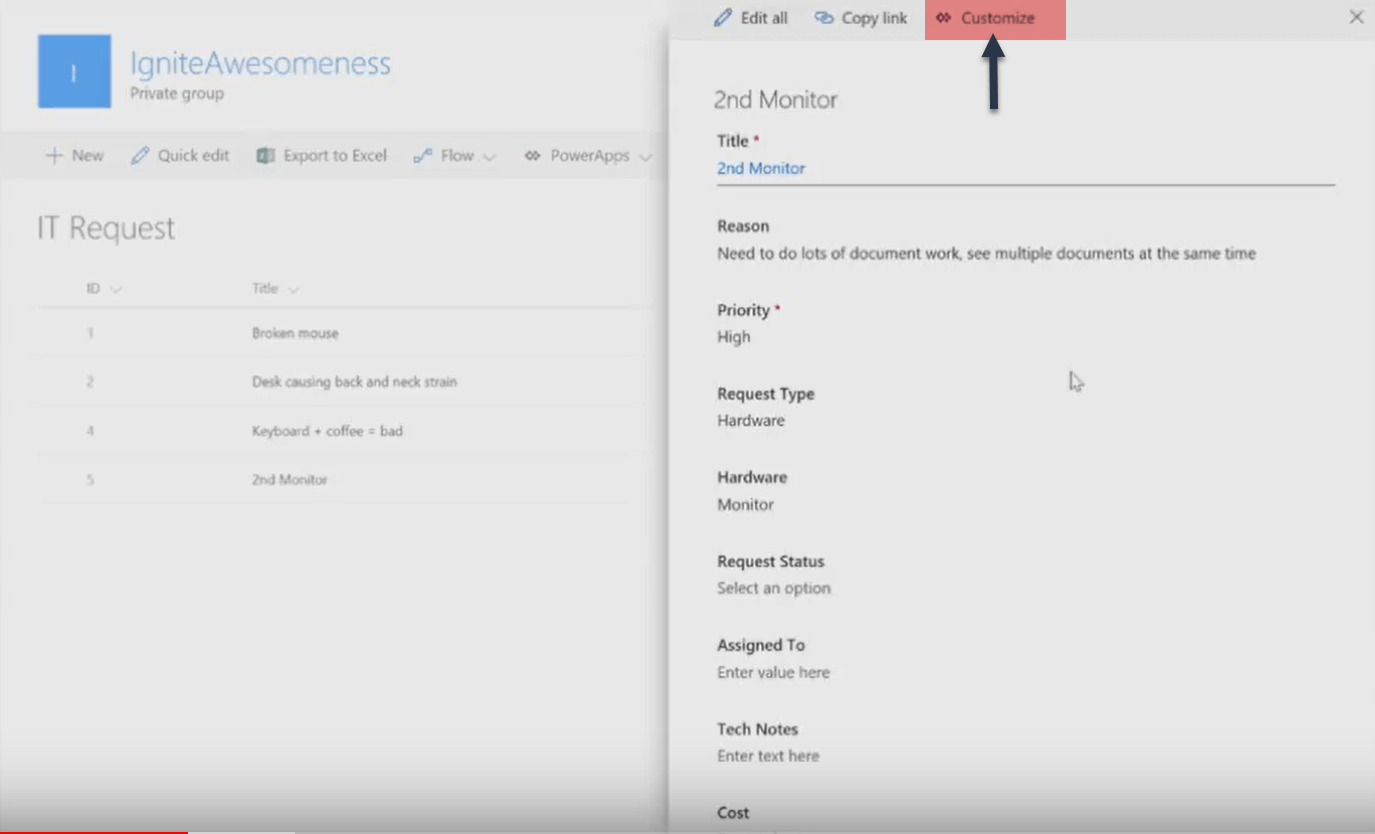Screen dimensions: 1375x834
Task: Open the ID column sort dropdown
Action: (115, 289)
